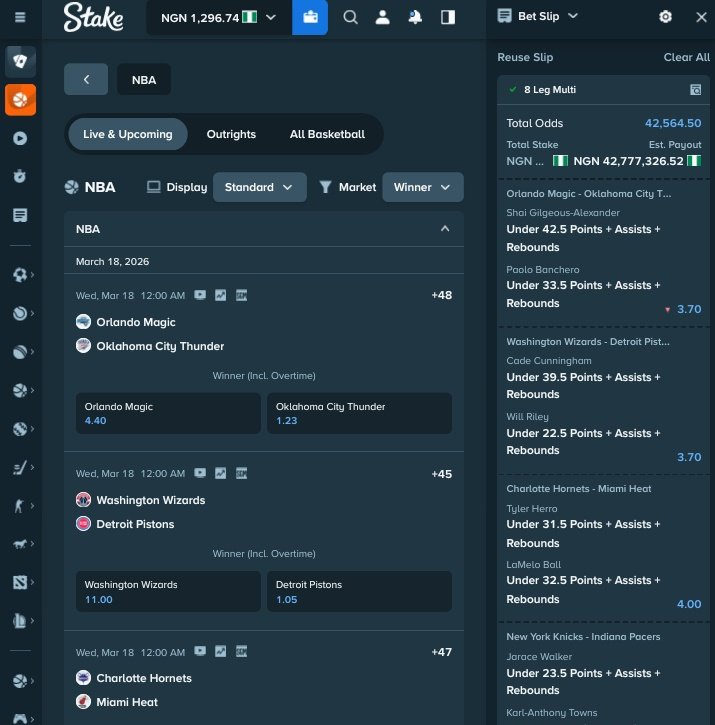Screen dimensions: 715x725
Task: Open Oklahoma City Thunder team name
Action: coord(160,346)
